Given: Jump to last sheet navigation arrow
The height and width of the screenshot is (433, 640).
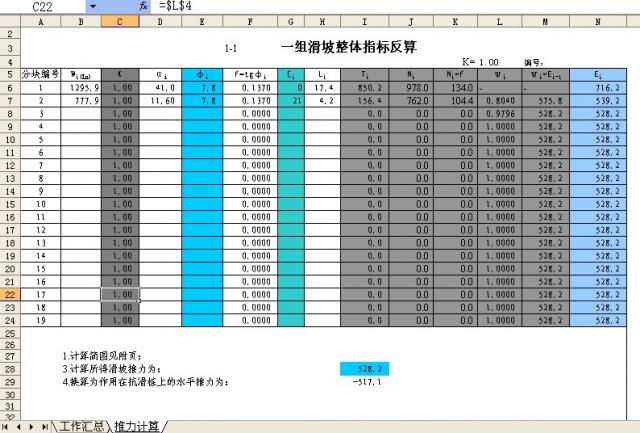Looking at the screenshot, I should pos(44,427).
